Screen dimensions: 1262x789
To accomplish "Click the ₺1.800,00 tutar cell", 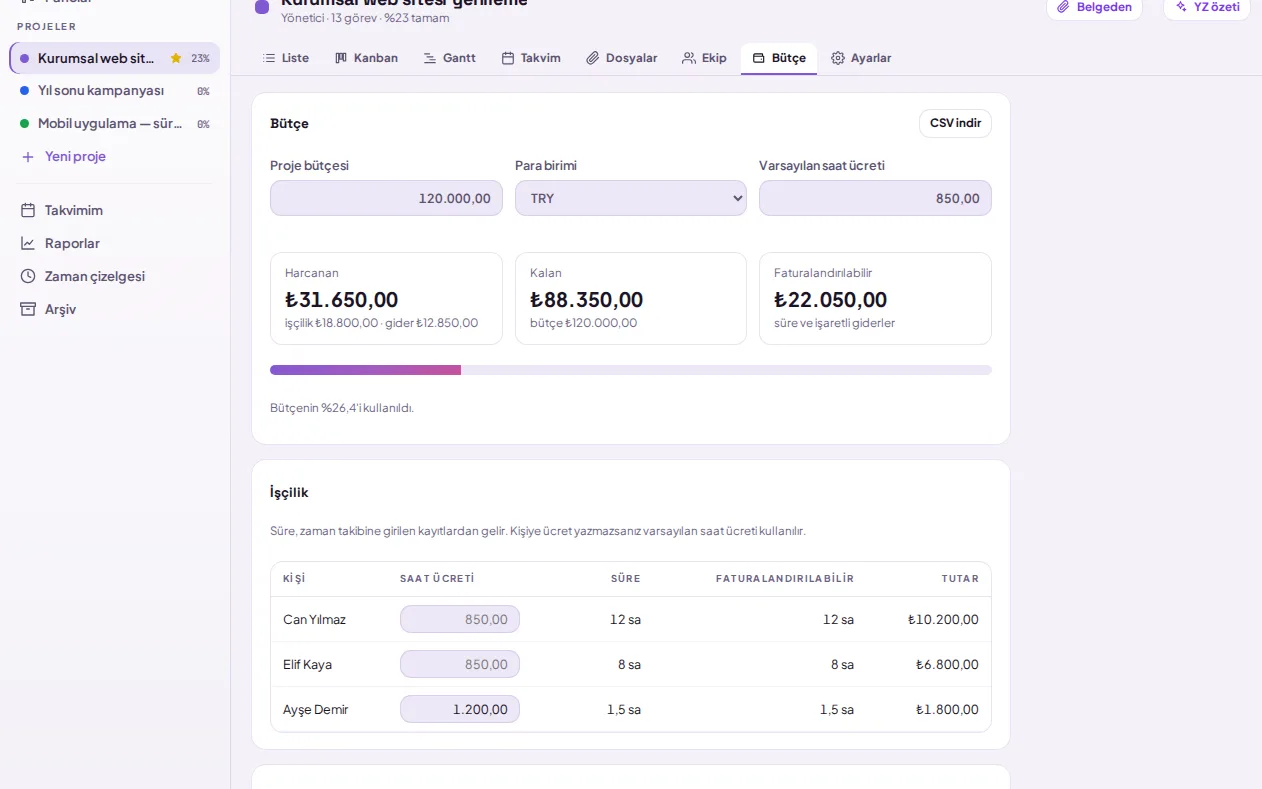I will 947,709.
